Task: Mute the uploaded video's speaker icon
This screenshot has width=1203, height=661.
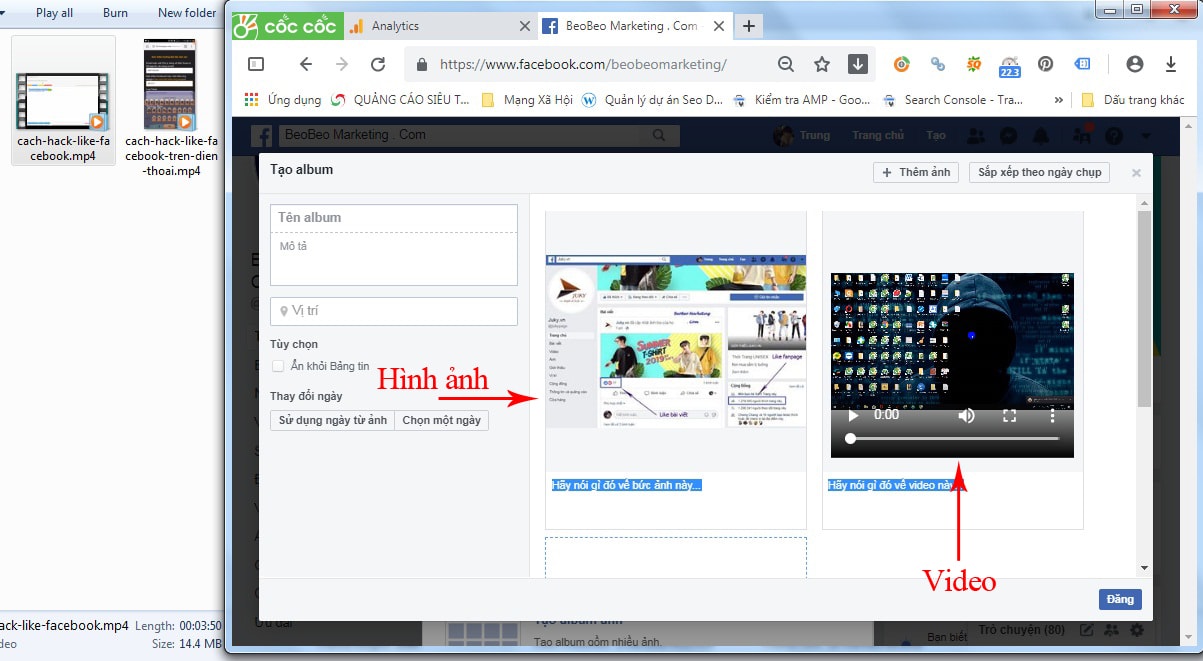Action: (x=966, y=415)
